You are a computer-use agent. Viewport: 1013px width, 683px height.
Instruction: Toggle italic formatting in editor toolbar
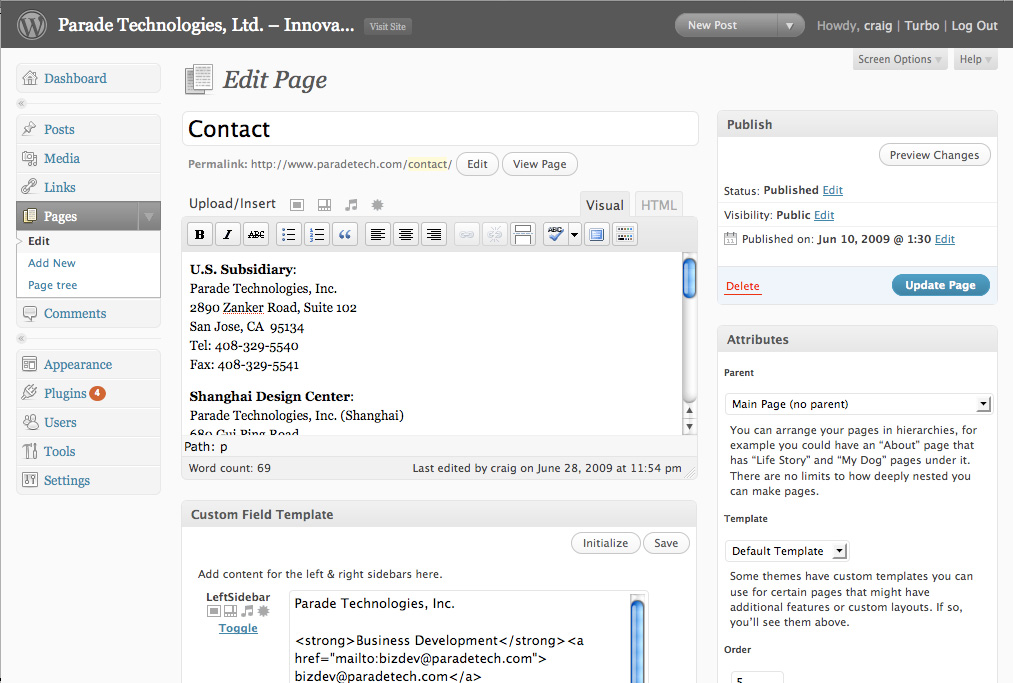pyautogui.click(x=227, y=235)
